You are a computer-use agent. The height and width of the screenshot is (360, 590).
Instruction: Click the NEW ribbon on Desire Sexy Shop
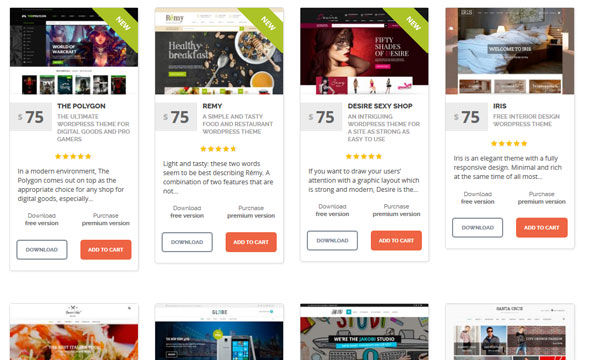(x=411, y=24)
